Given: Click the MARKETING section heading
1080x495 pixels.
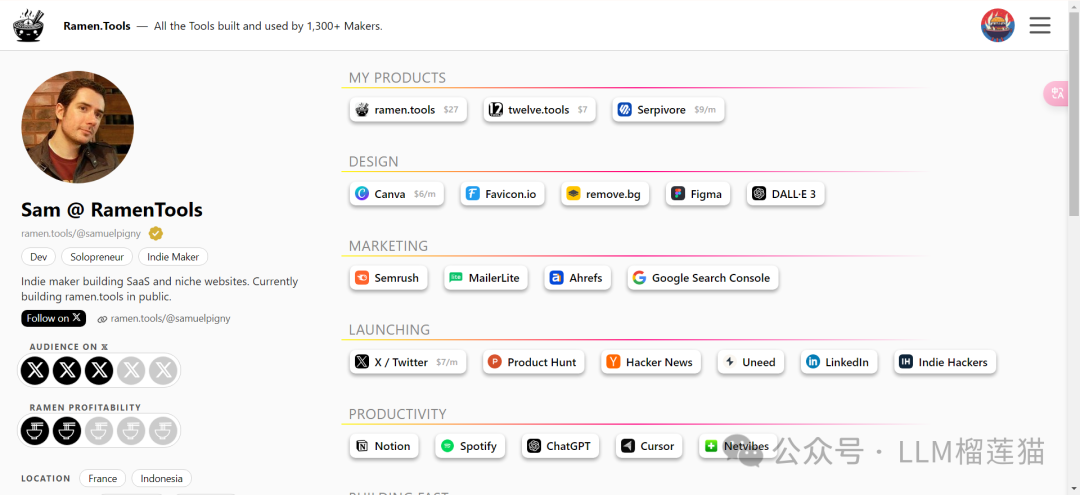Looking at the screenshot, I should pos(388,246).
